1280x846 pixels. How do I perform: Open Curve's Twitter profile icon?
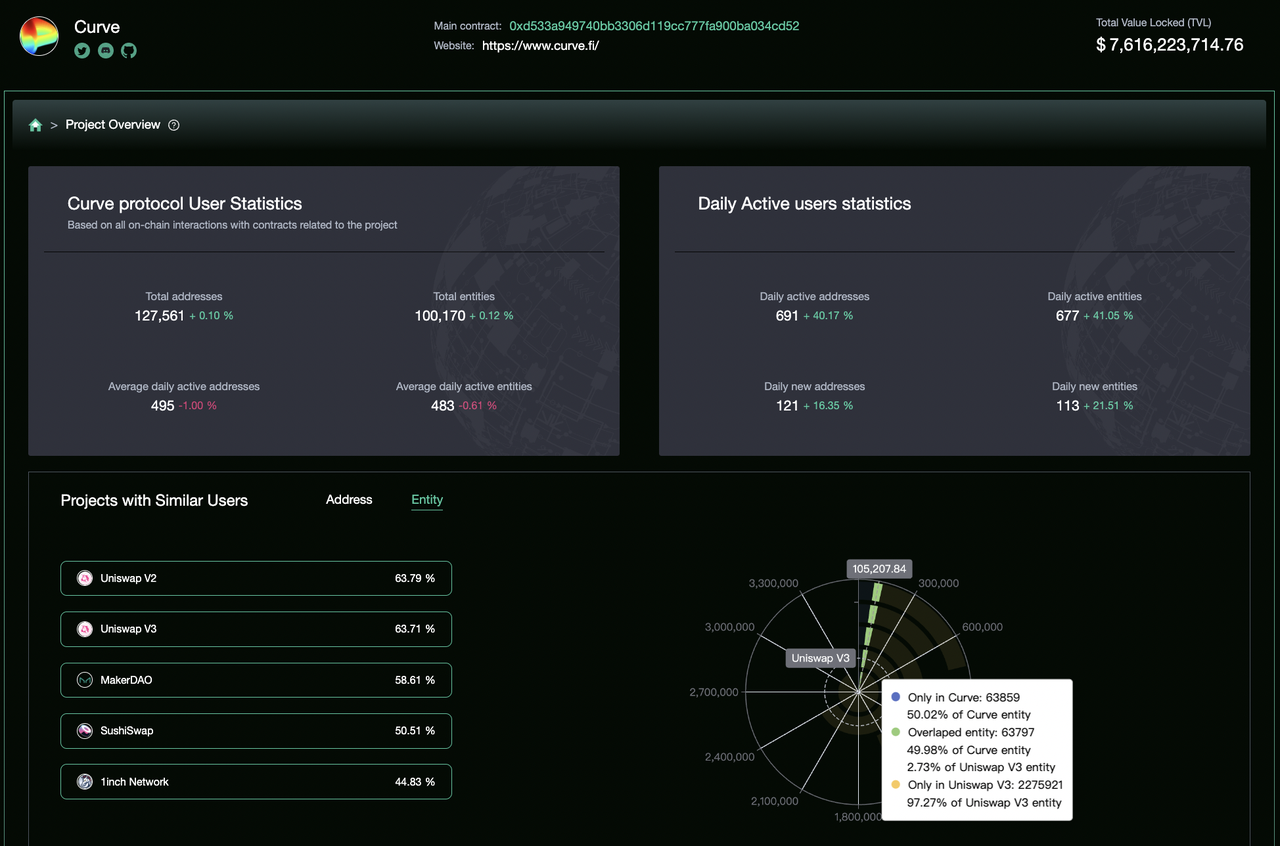tap(82, 50)
